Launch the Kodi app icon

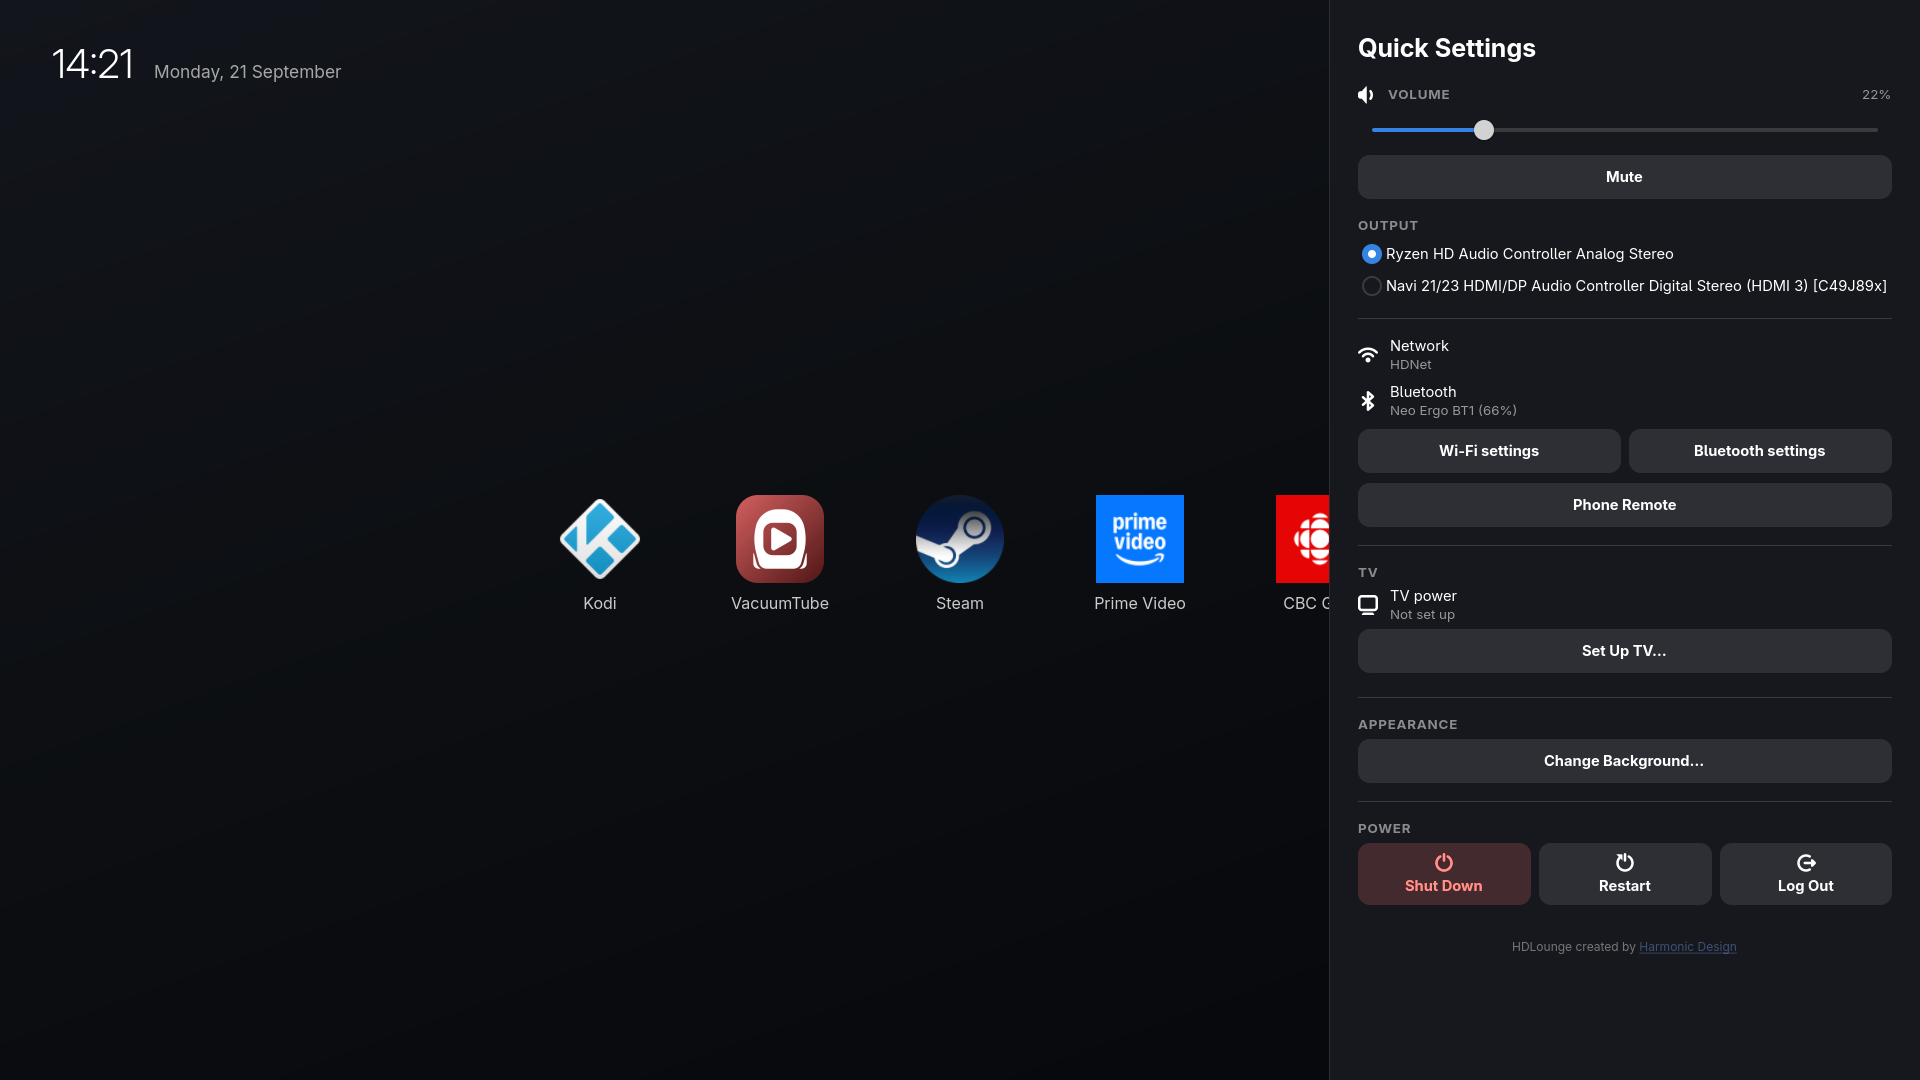pyautogui.click(x=599, y=539)
